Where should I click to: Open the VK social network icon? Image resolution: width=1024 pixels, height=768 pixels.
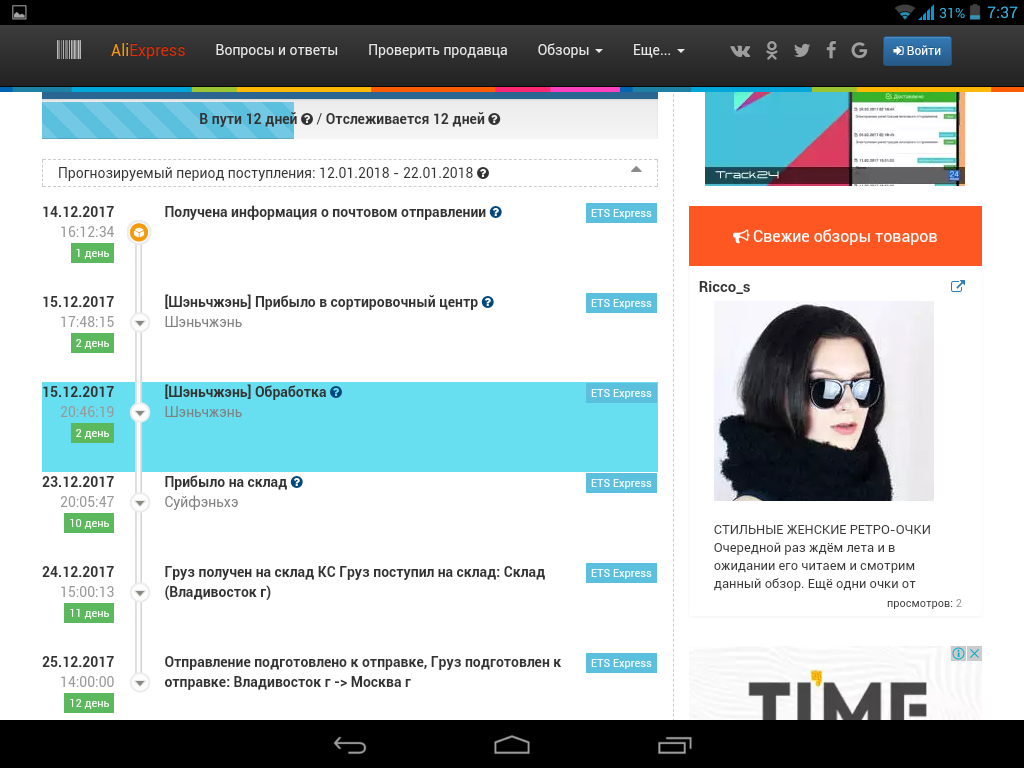(740, 51)
